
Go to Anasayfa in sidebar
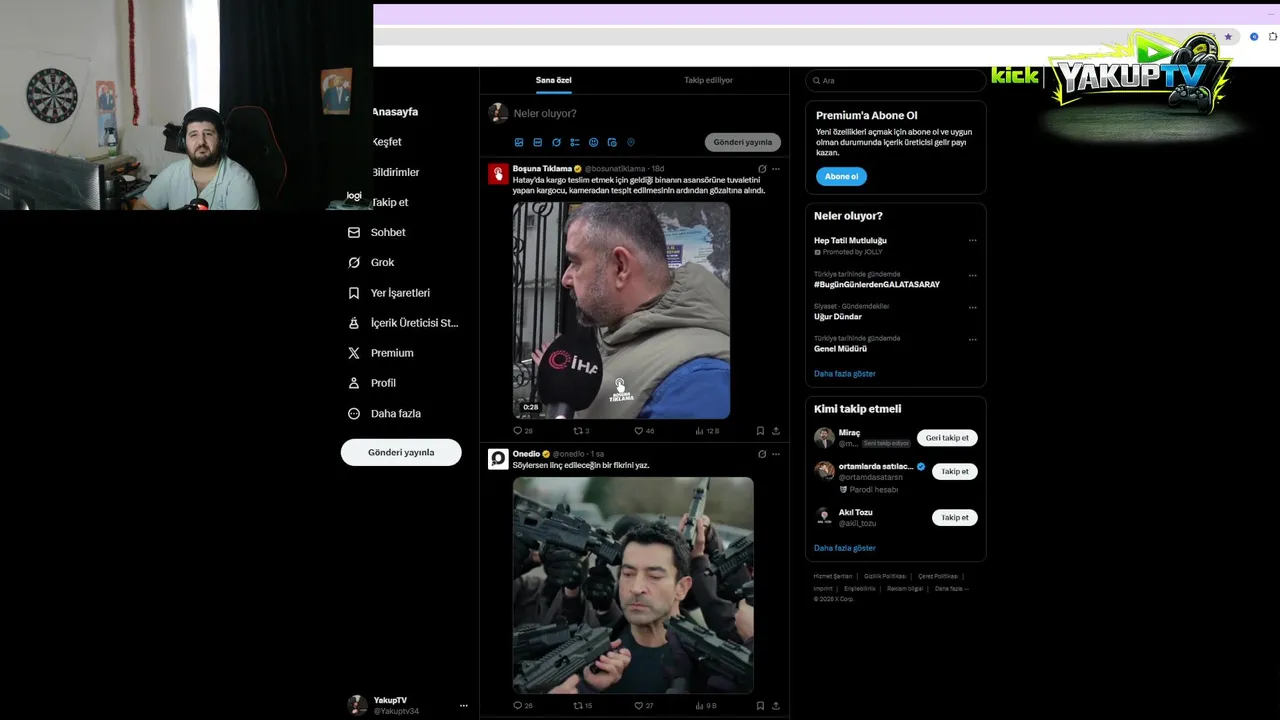tap(395, 112)
